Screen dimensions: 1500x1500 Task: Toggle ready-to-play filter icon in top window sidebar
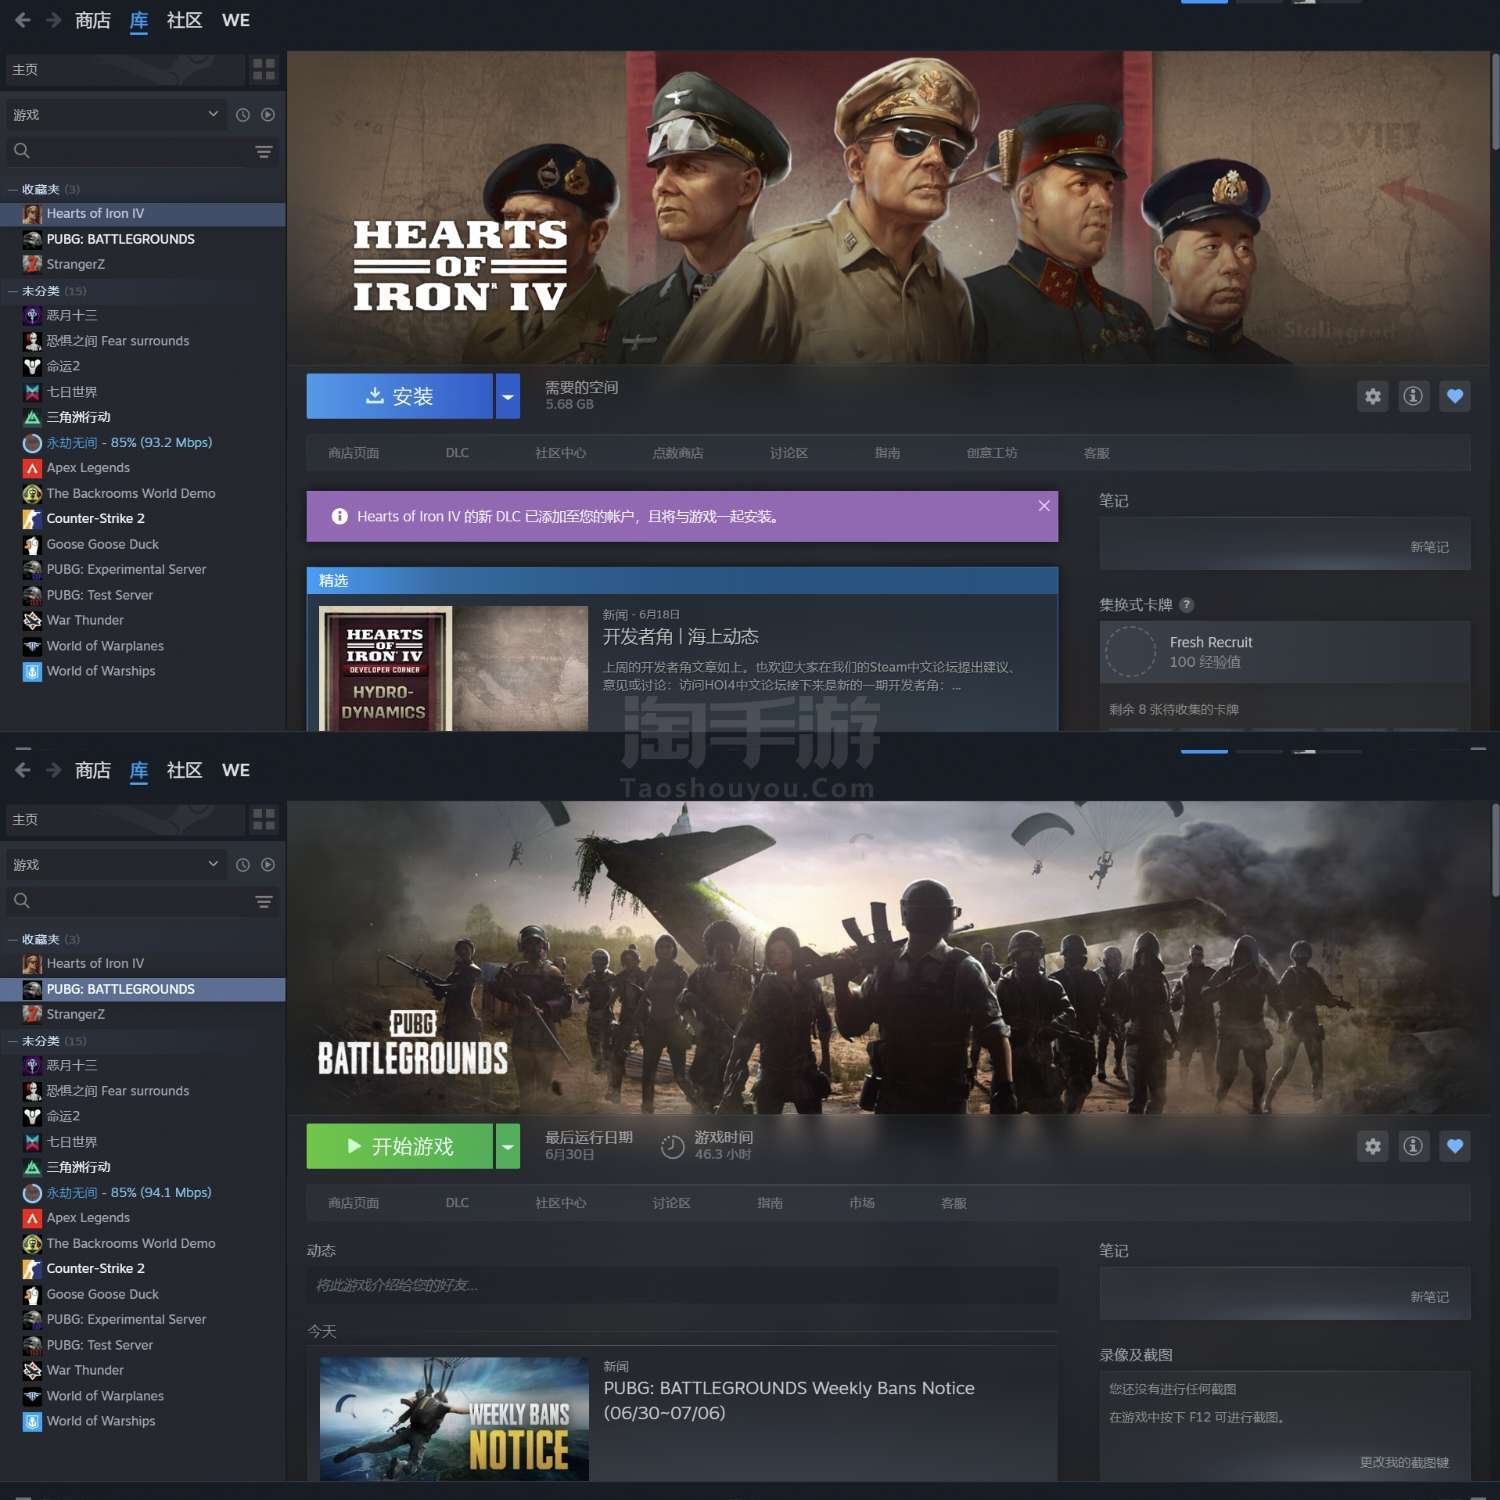coord(268,115)
